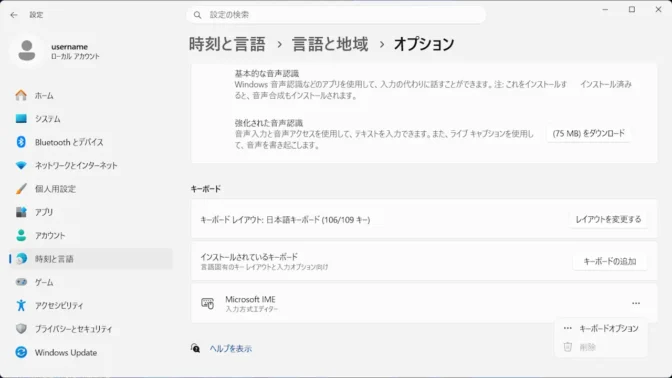Click the 入力方式エディター subtitle
Screen dimensions: 672x378
[x=252, y=309]
